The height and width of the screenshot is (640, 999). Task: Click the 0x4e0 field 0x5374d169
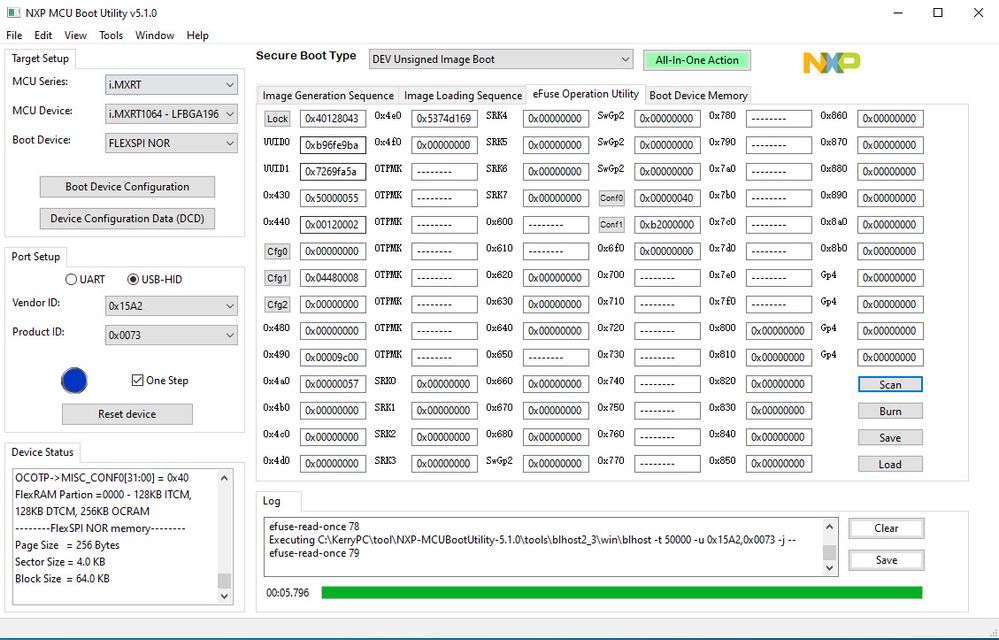pyautogui.click(x=444, y=119)
